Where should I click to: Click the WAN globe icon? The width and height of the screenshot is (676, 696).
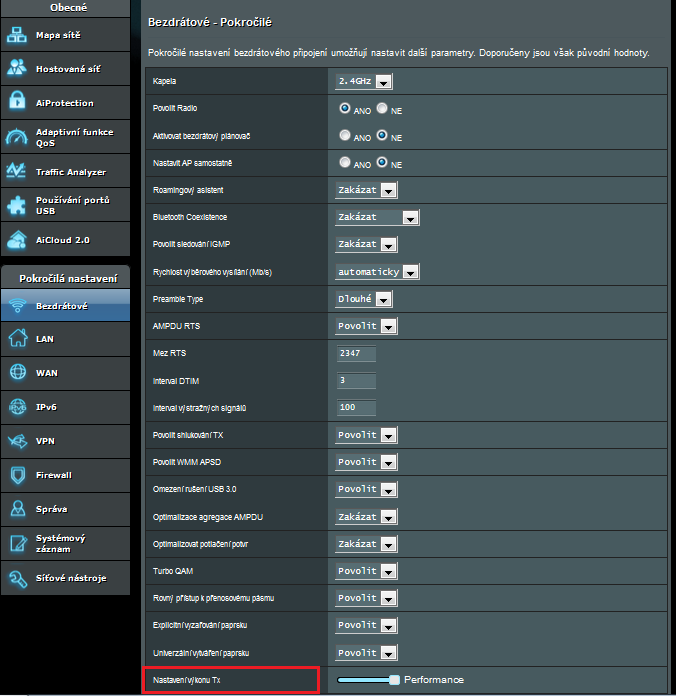click(x=18, y=372)
